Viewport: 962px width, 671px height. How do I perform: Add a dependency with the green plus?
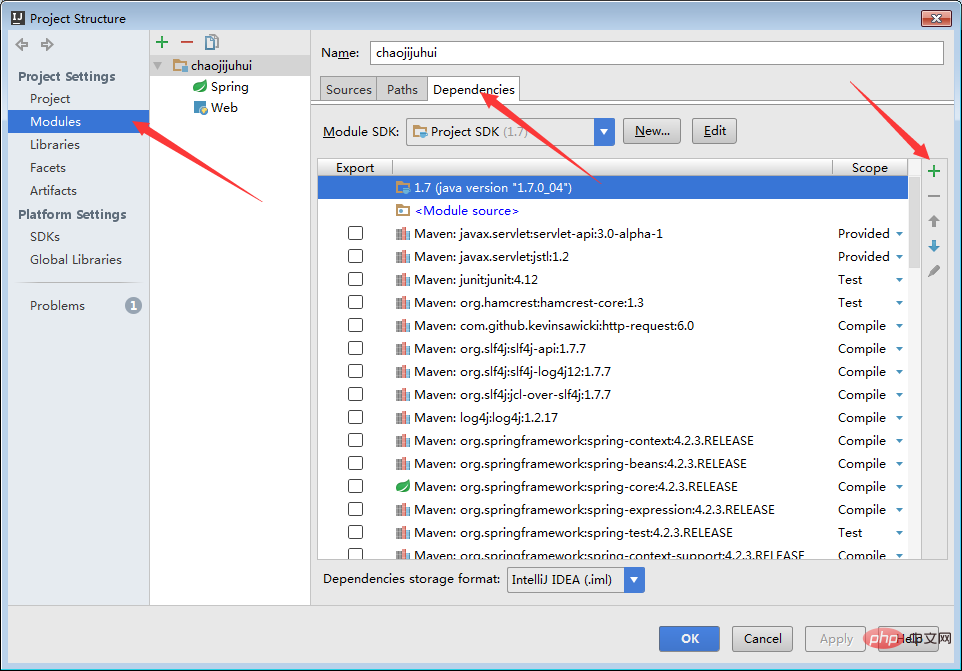pos(934,171)
